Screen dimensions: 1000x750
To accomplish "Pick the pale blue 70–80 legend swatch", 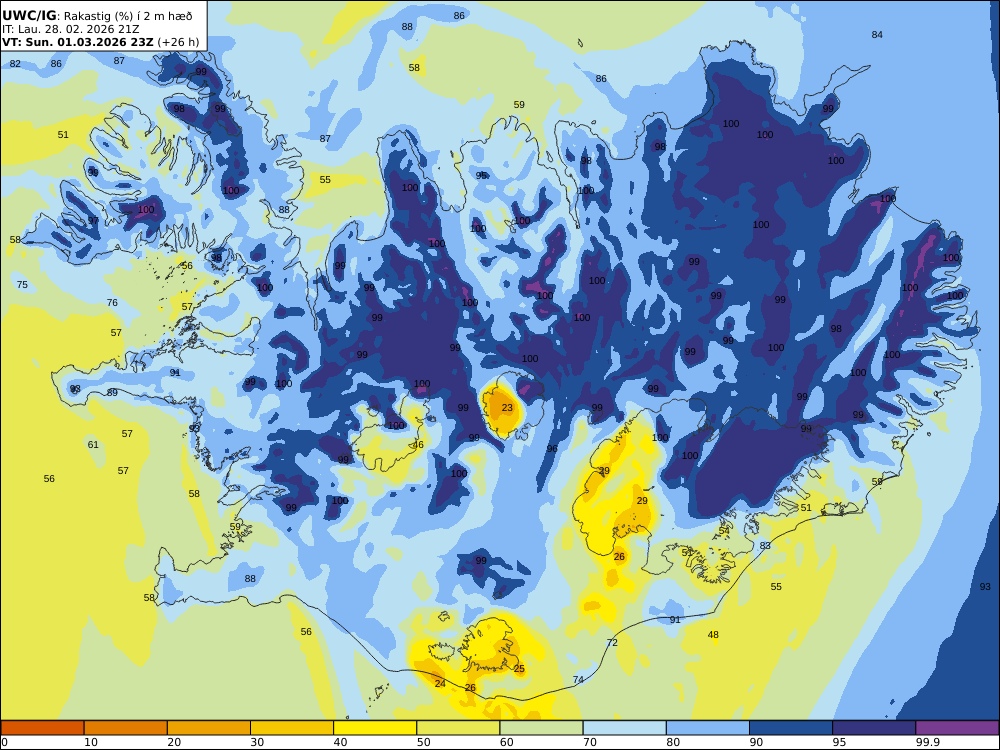I will 624,728.
